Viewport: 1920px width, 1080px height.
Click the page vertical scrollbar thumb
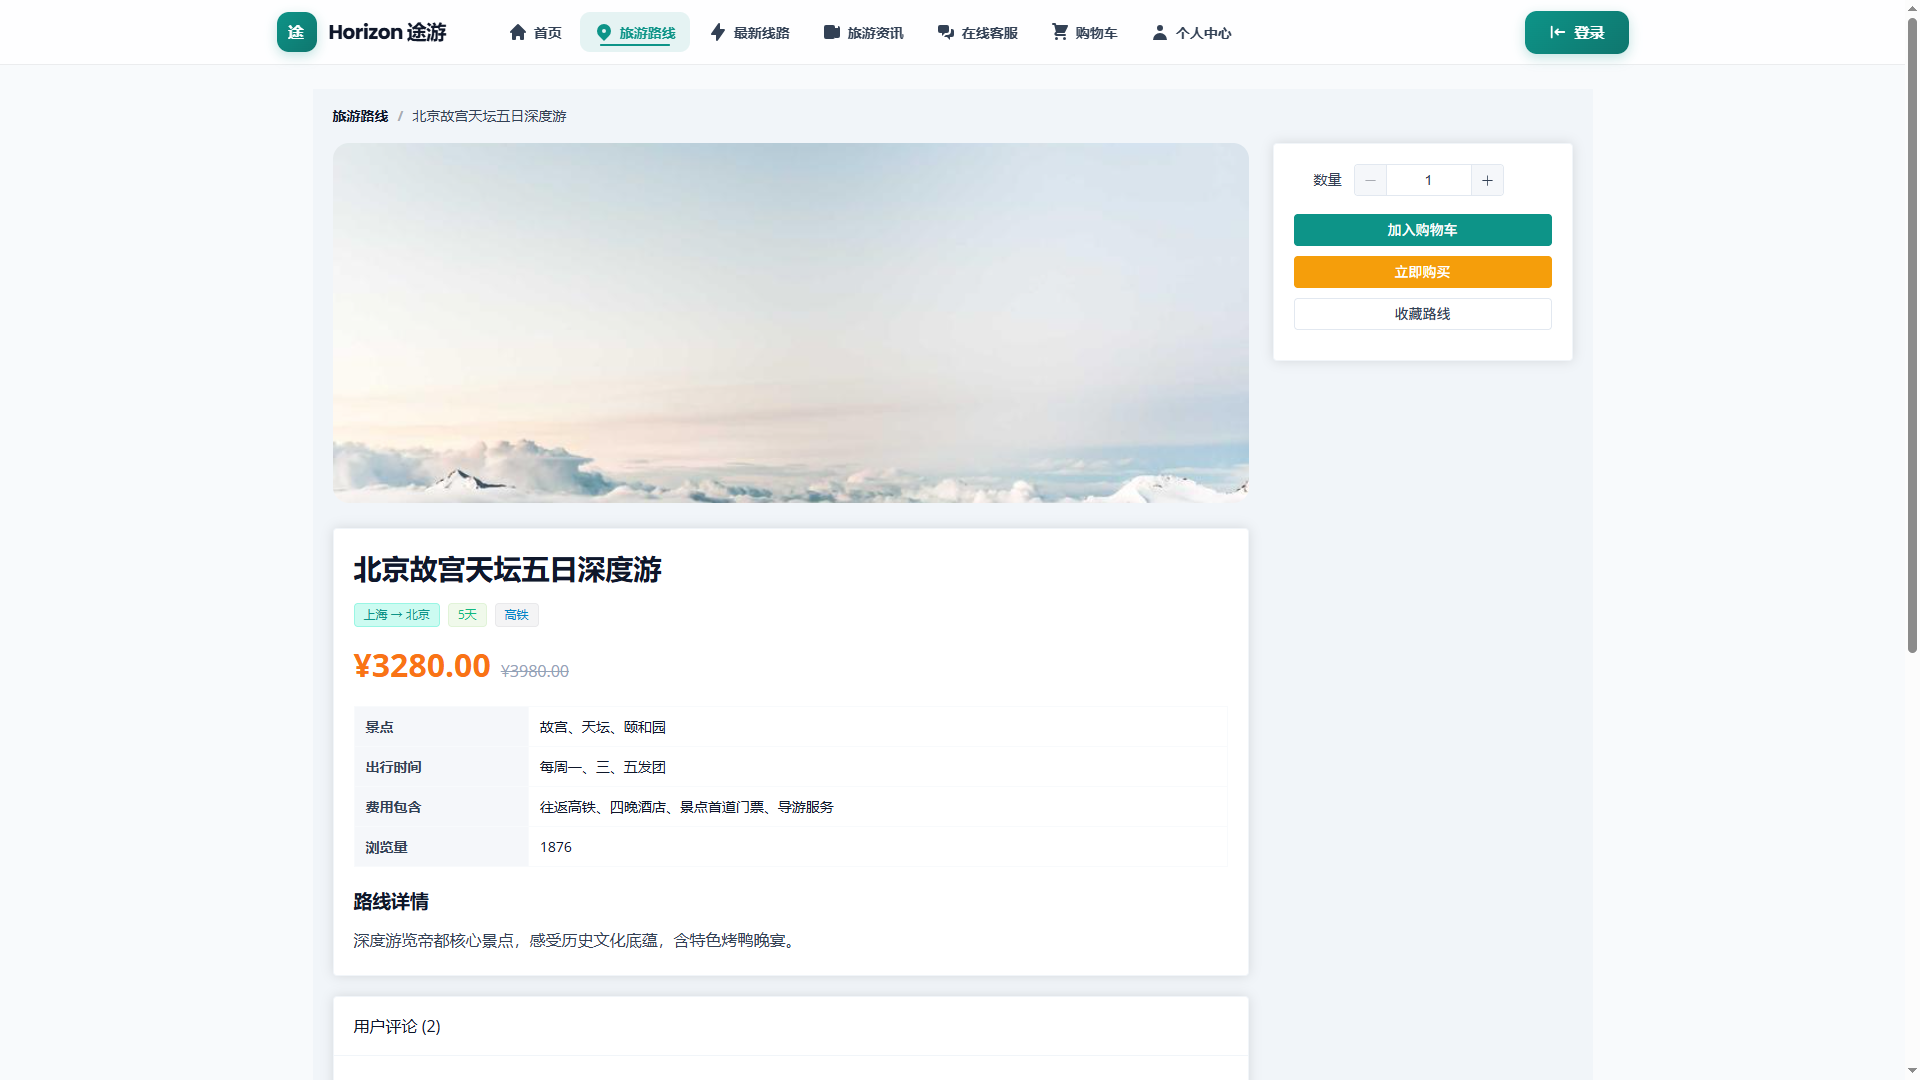tap(1912, 335)
